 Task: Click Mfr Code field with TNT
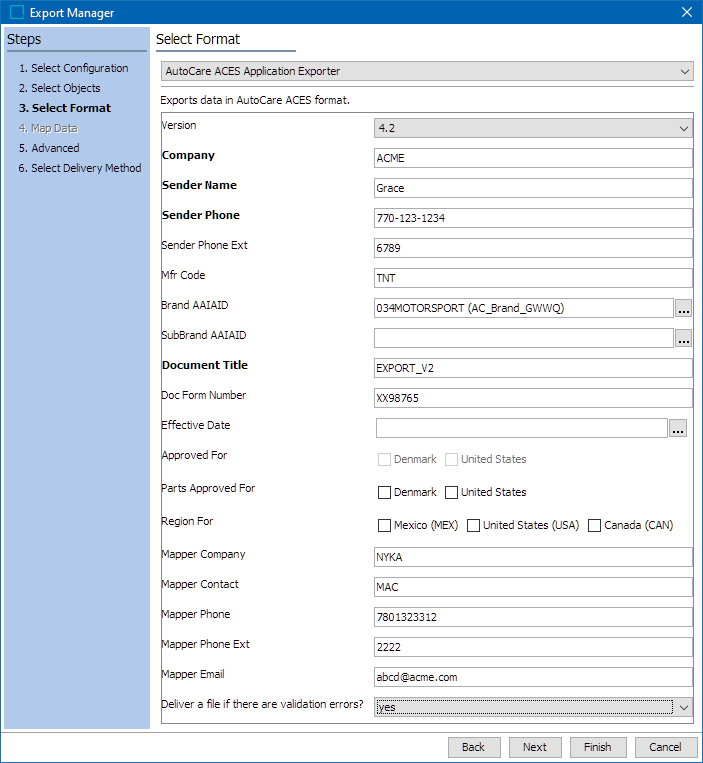tap(533, 278)
